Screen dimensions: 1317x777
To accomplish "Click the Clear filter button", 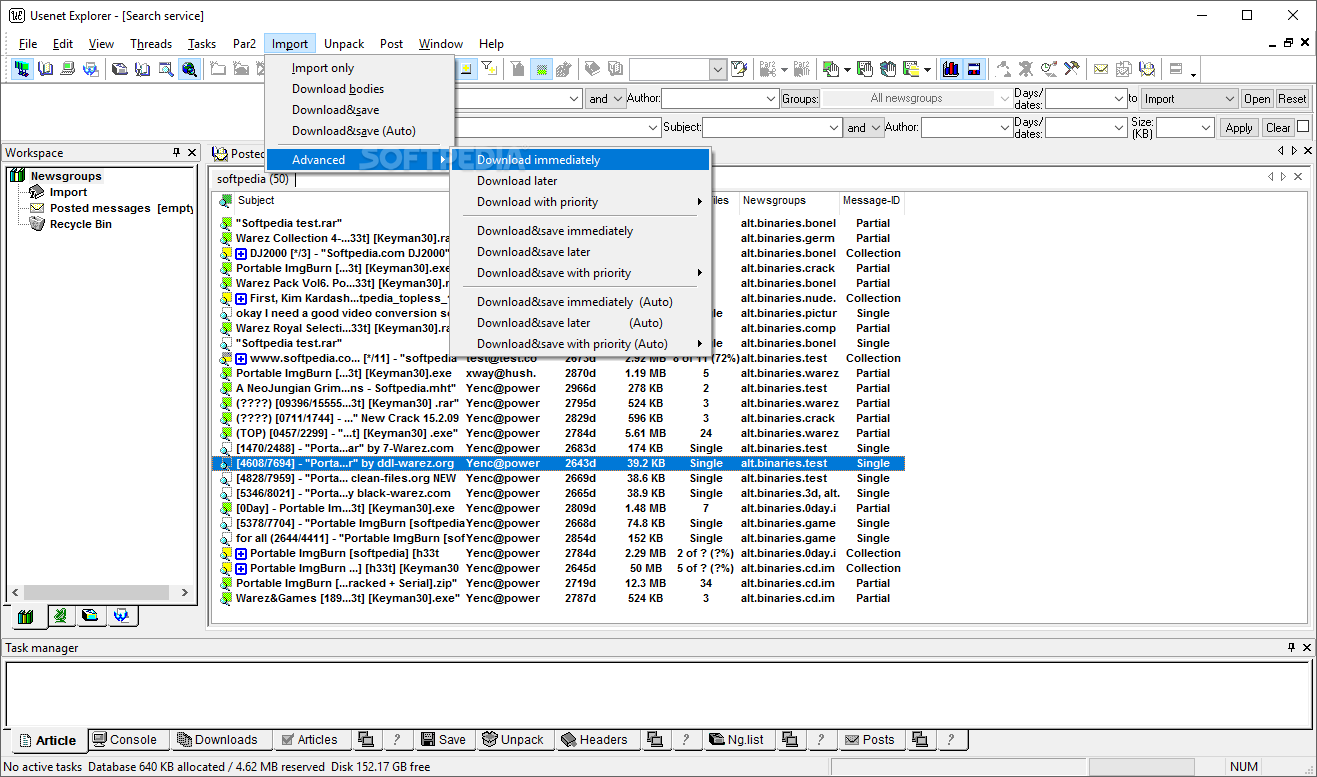I will tap(1278, 127).
